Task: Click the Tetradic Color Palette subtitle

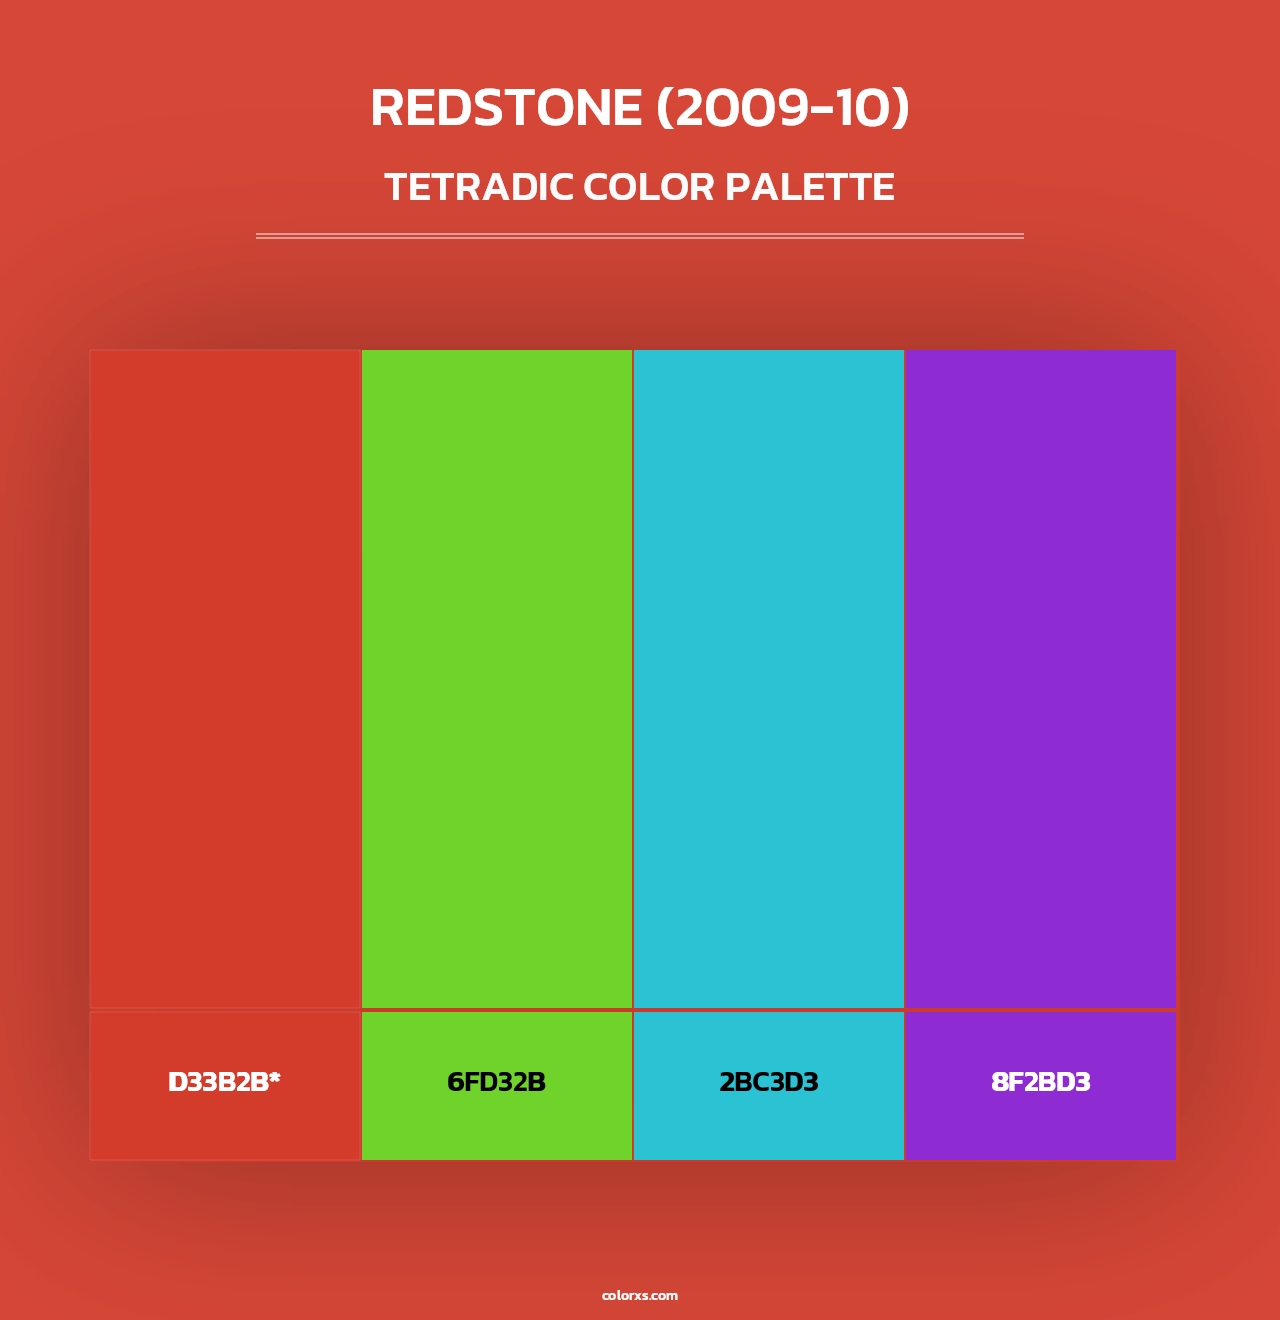Action: [x=640, y=187]
